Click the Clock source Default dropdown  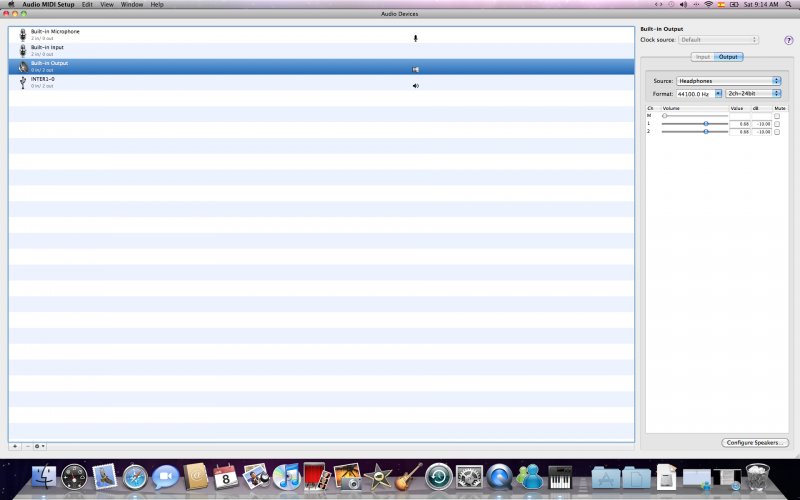click(x=718, y=40)
